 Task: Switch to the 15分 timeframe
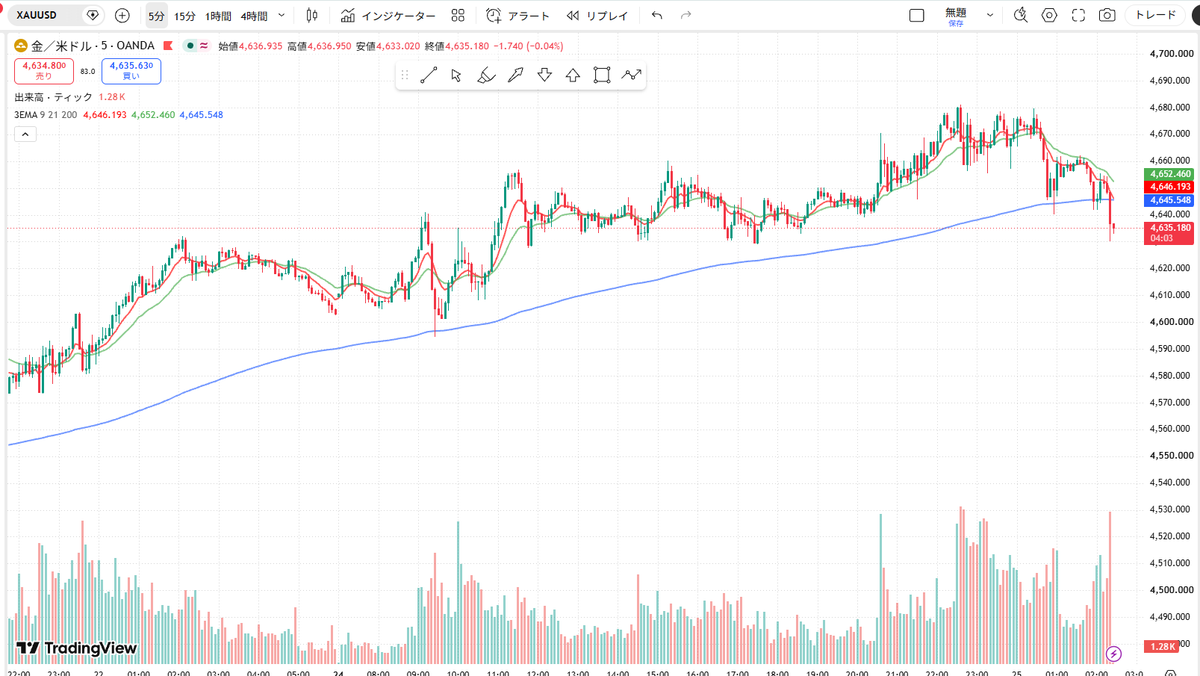[185, 16]
